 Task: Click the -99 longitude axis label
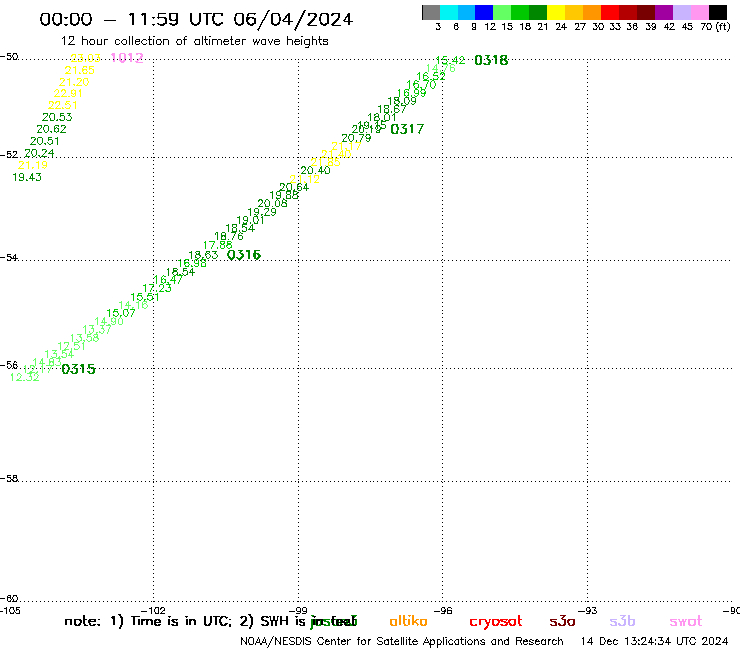[298, 611]
